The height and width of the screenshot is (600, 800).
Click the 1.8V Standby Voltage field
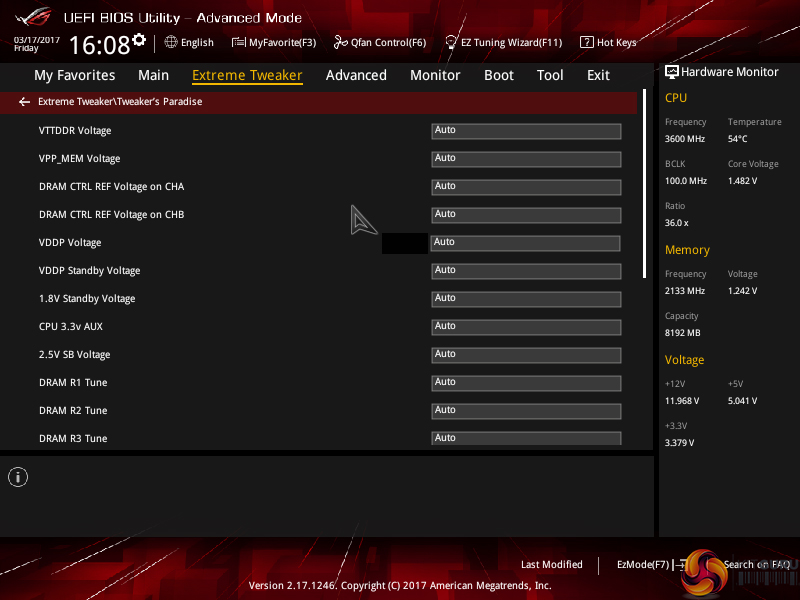point(526,299)
